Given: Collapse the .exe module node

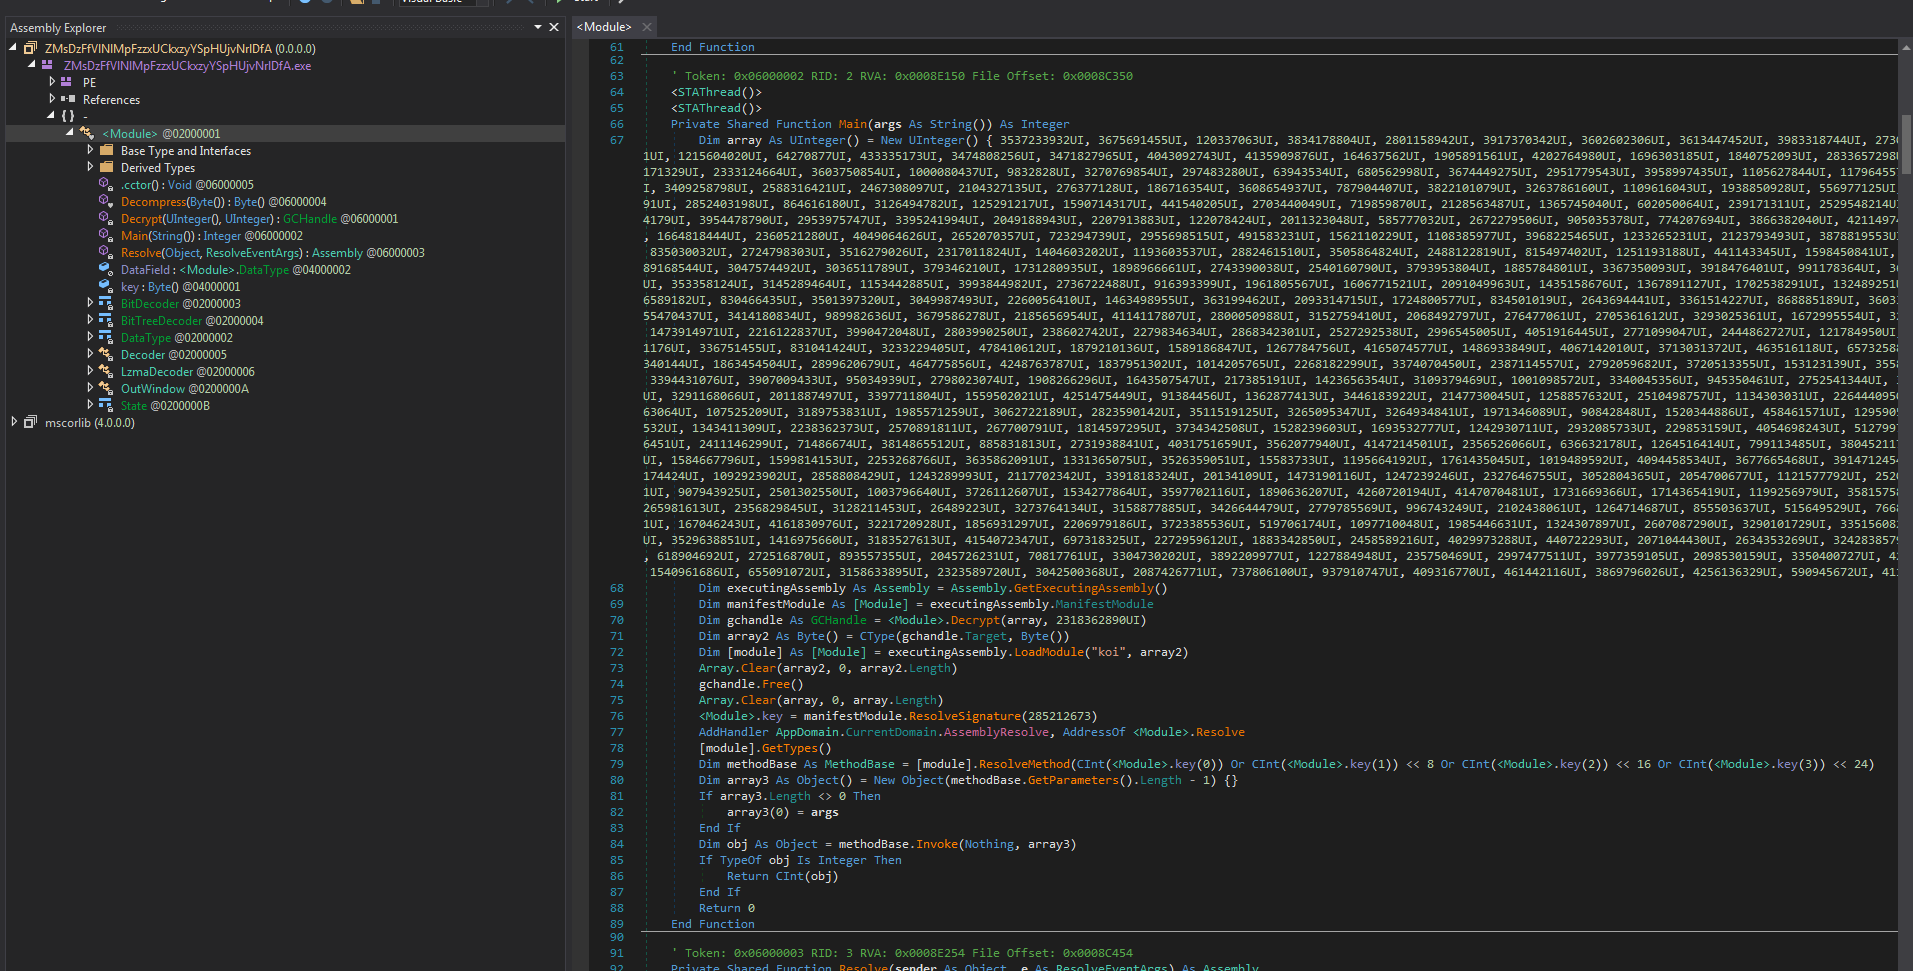Looking at the screenshot, I should pyautogui.click(x=32, y=64).
